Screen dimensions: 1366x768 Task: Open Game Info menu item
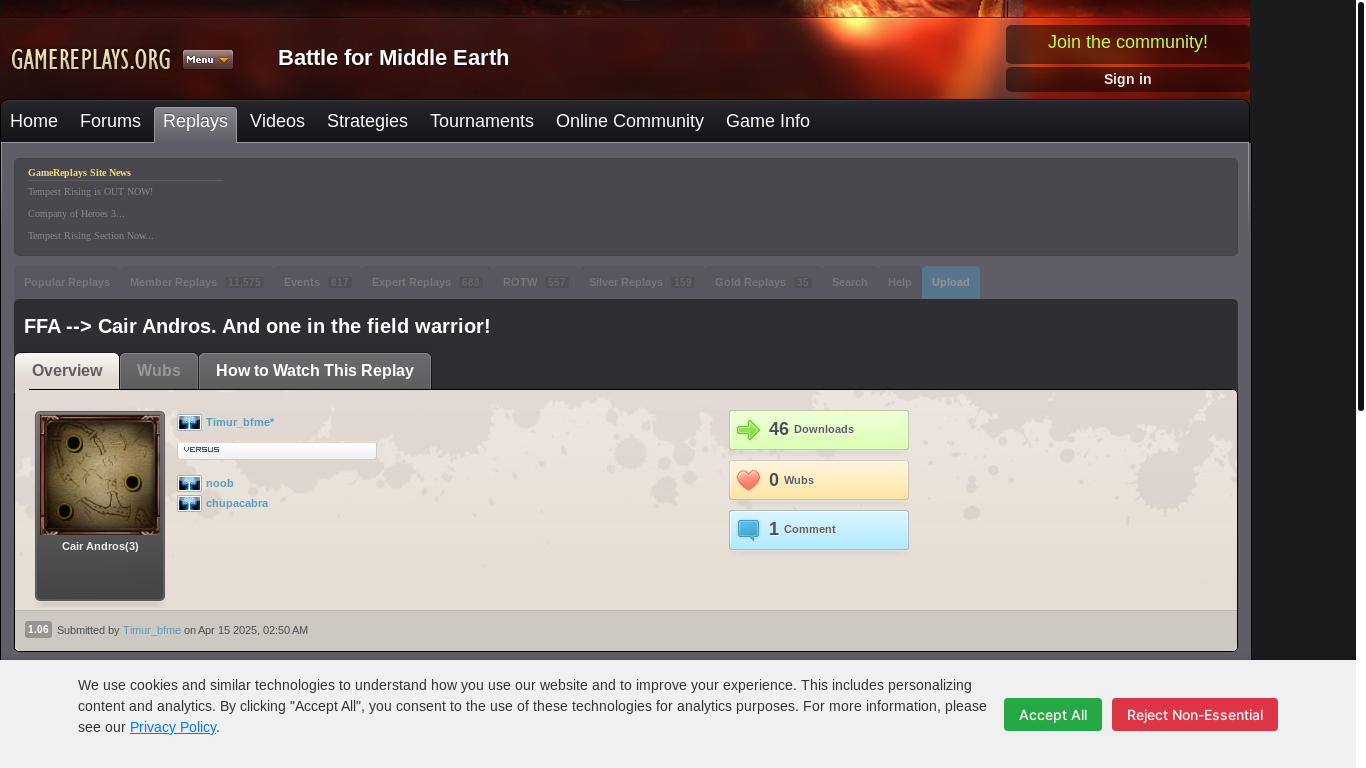coord(768,122)
